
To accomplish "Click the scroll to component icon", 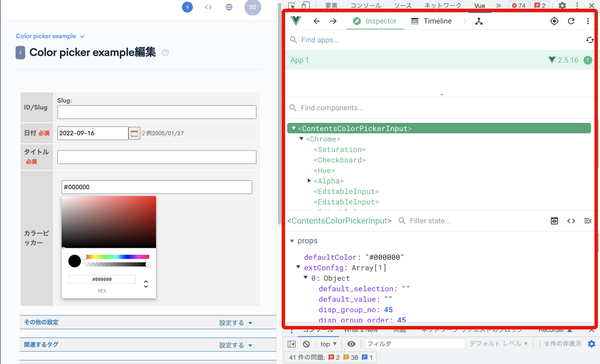I will (x=554, y=221).
